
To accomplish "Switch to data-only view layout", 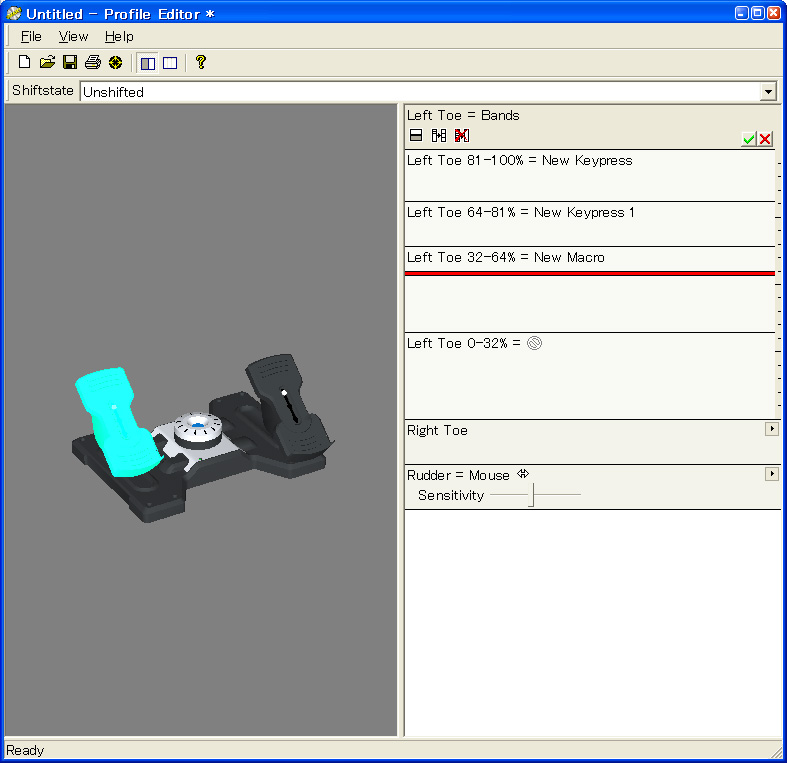I will tap(170, 63).
